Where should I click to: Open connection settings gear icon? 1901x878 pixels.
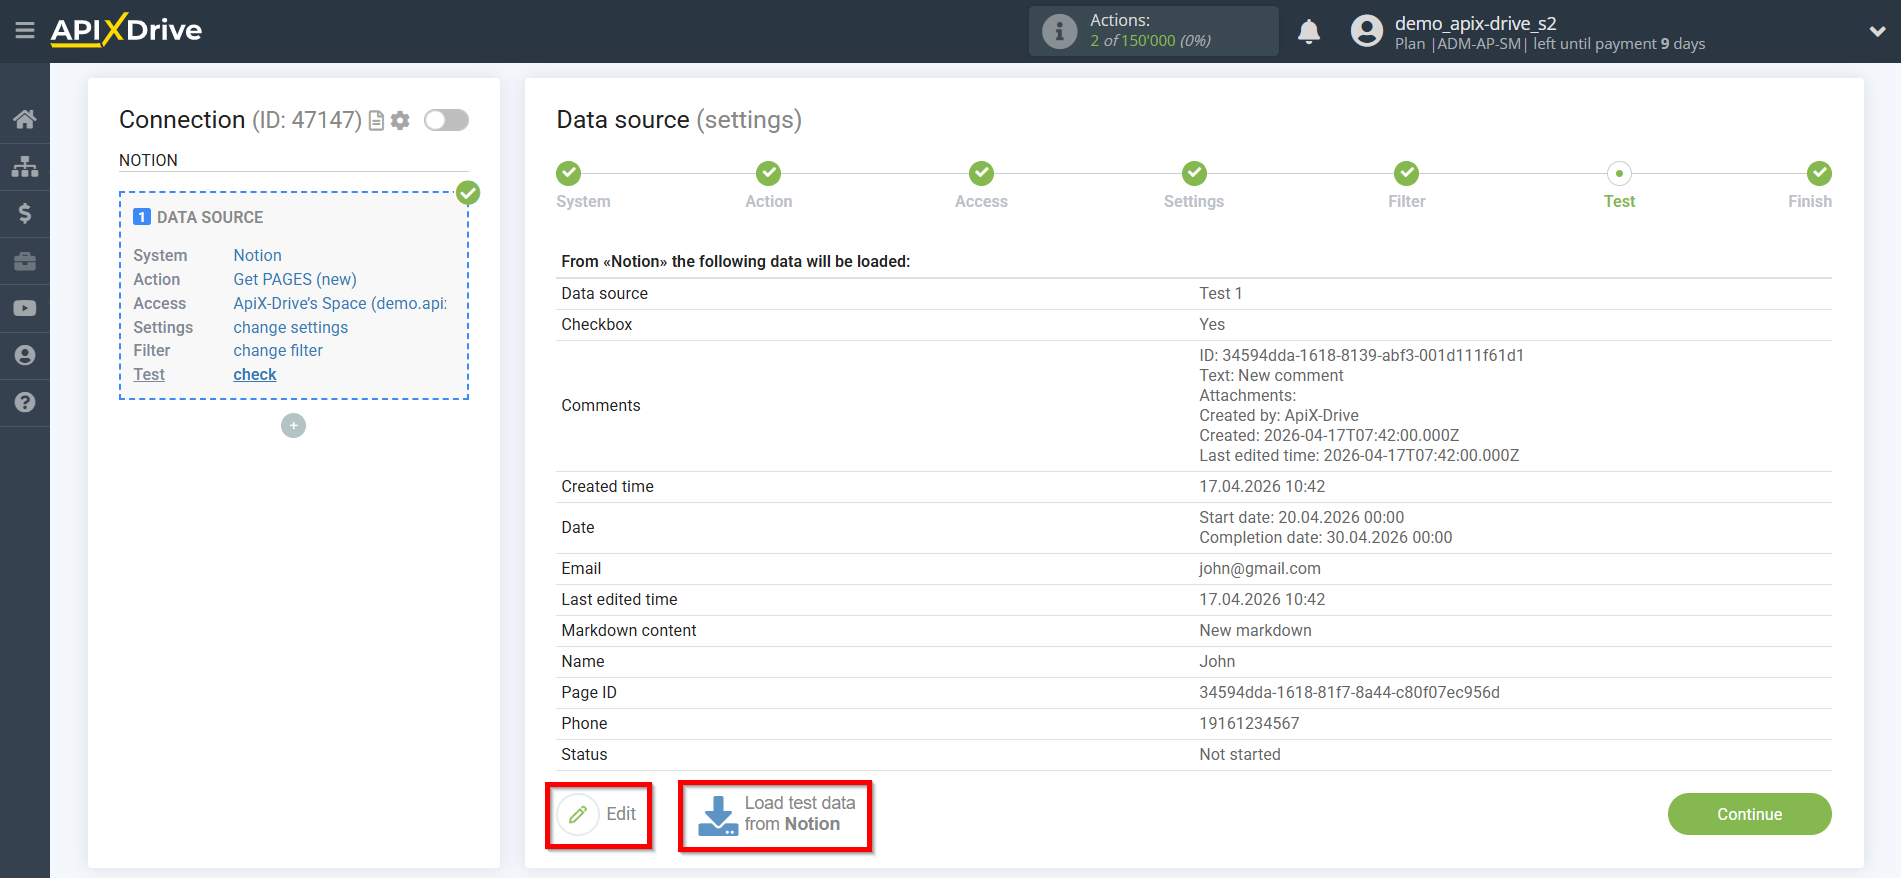[400, 121]
